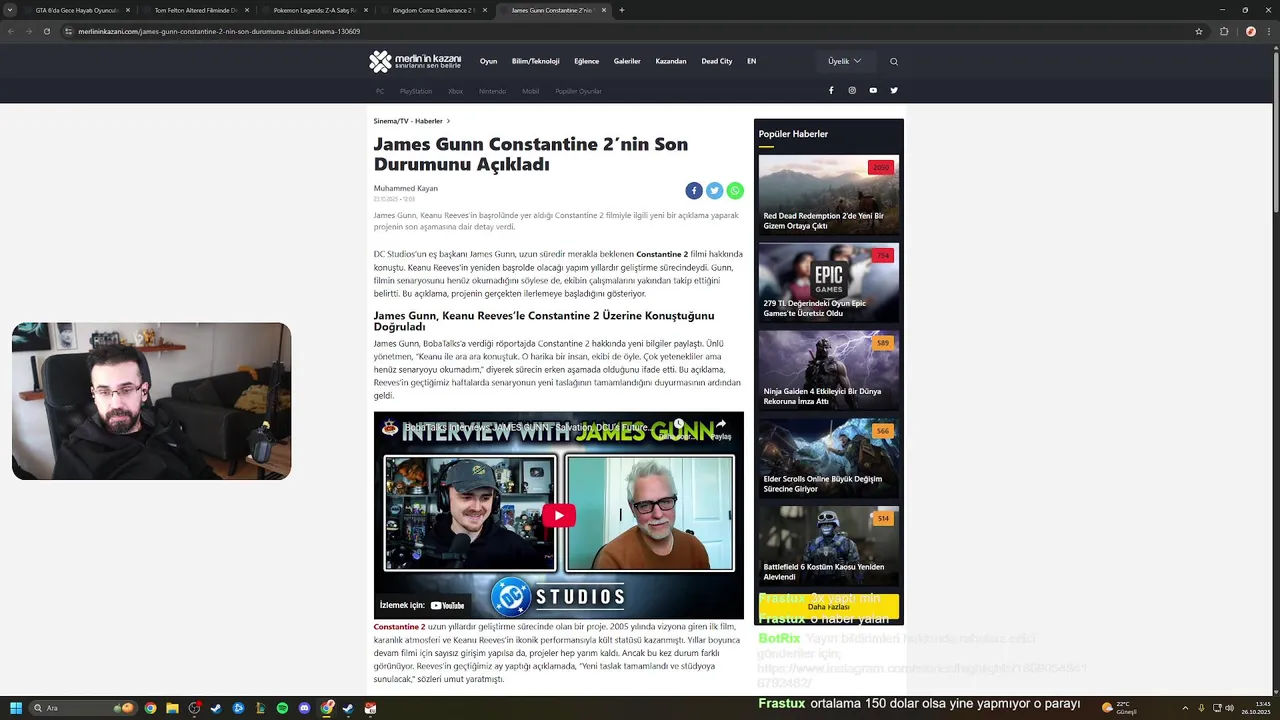This screenshot has width=1280, height=720.
Task: Select the Popüler Oyunlar sub-navigation link
Action: point(579,91)
